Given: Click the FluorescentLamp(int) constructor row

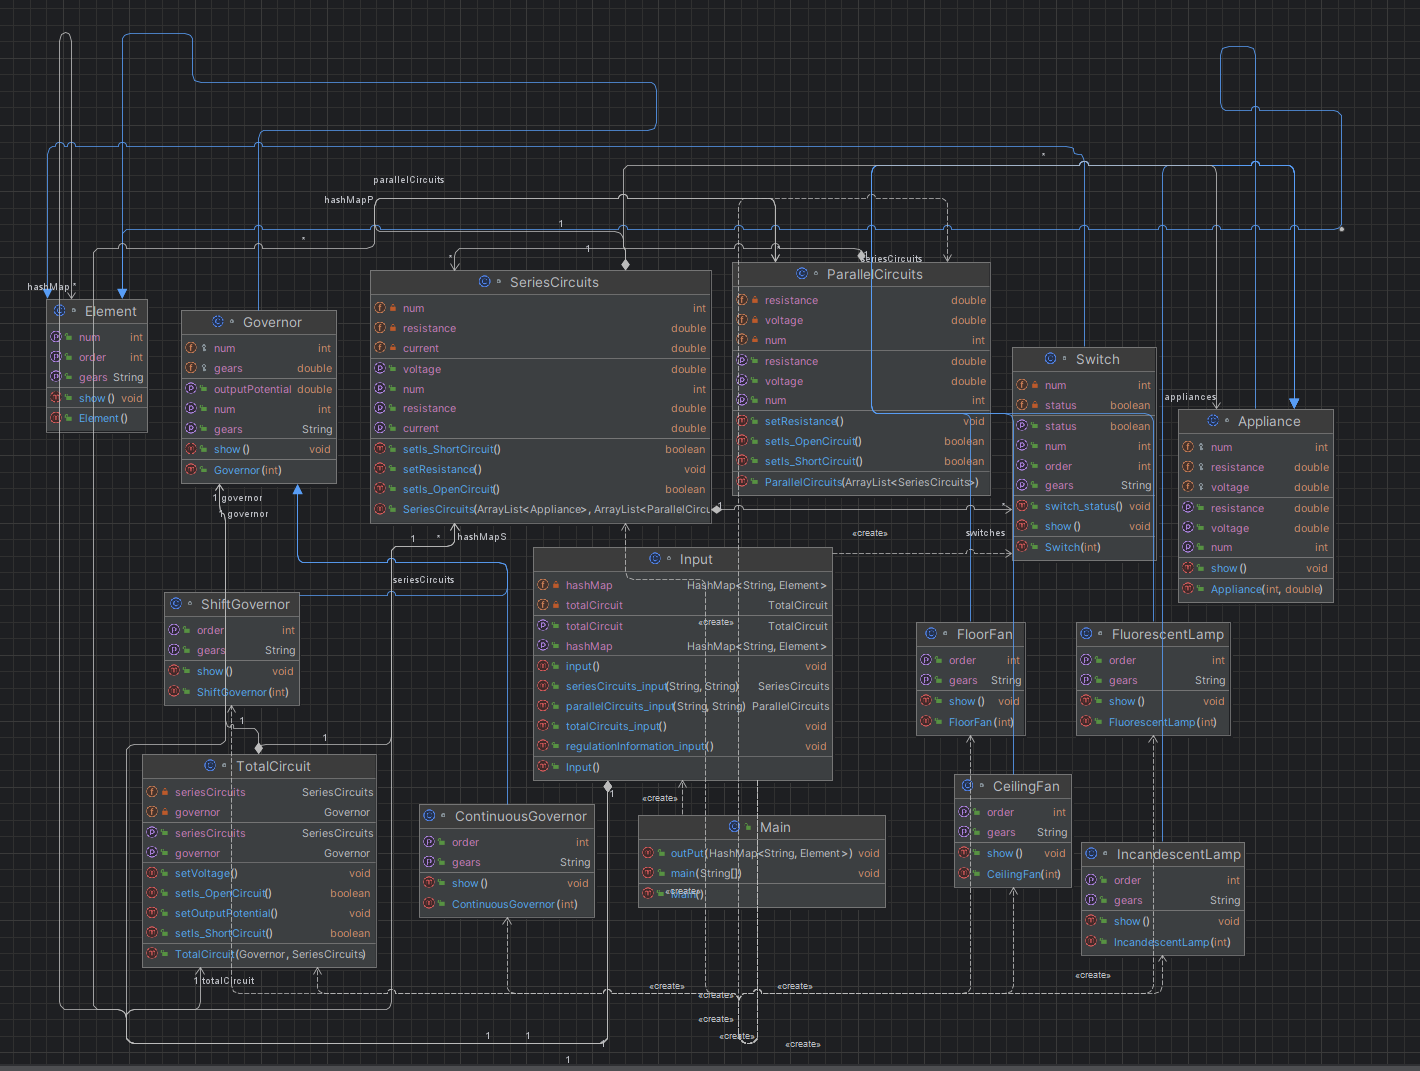Looking at the screenshot, I should (1153, 722).
